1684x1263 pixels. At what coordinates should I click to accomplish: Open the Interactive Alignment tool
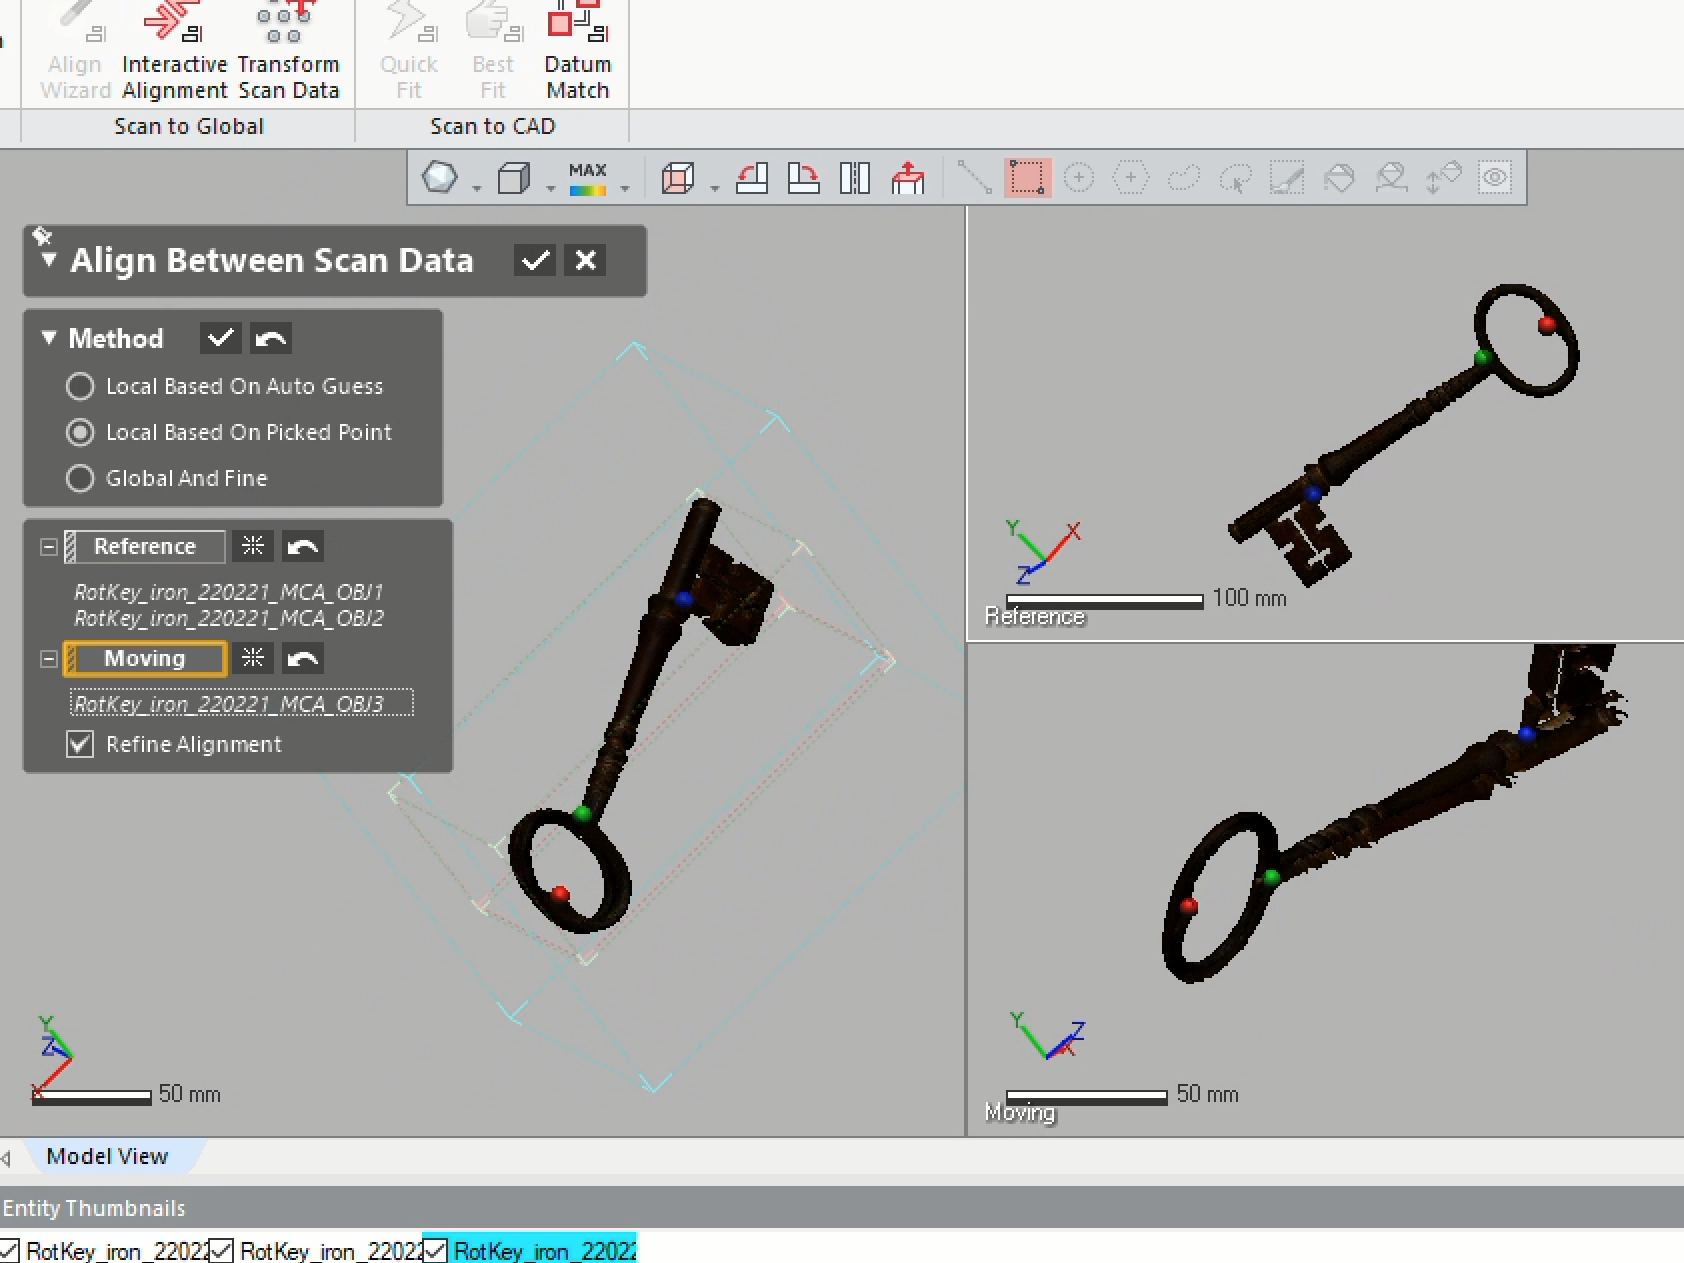click(174, 50)
